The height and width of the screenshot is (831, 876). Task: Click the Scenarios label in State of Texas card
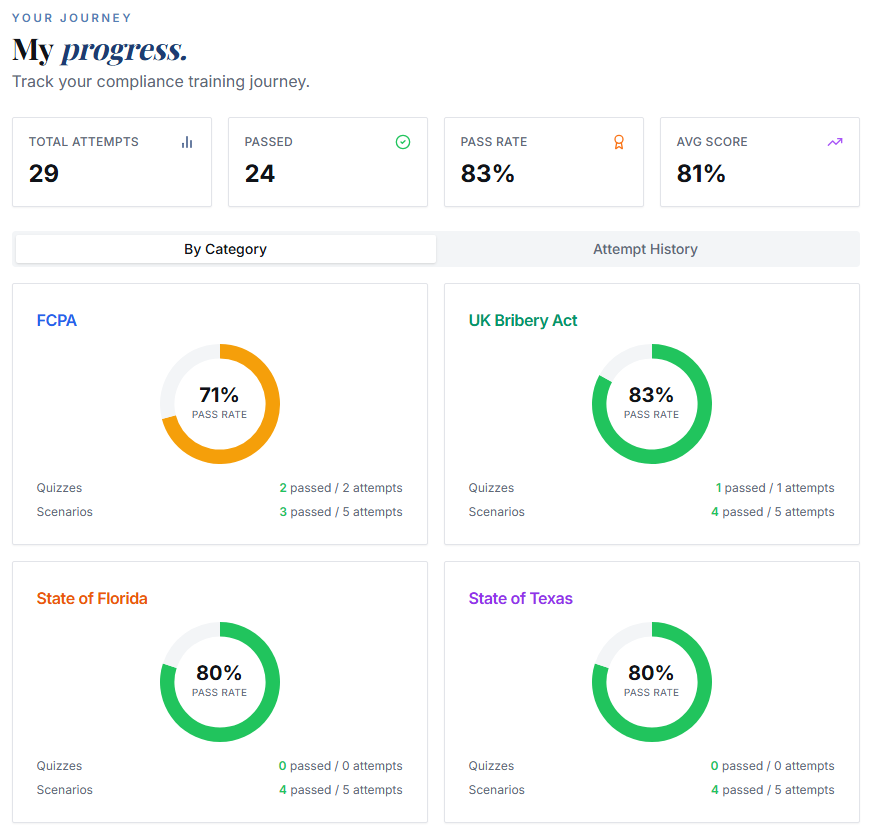(x=497, y=790)
